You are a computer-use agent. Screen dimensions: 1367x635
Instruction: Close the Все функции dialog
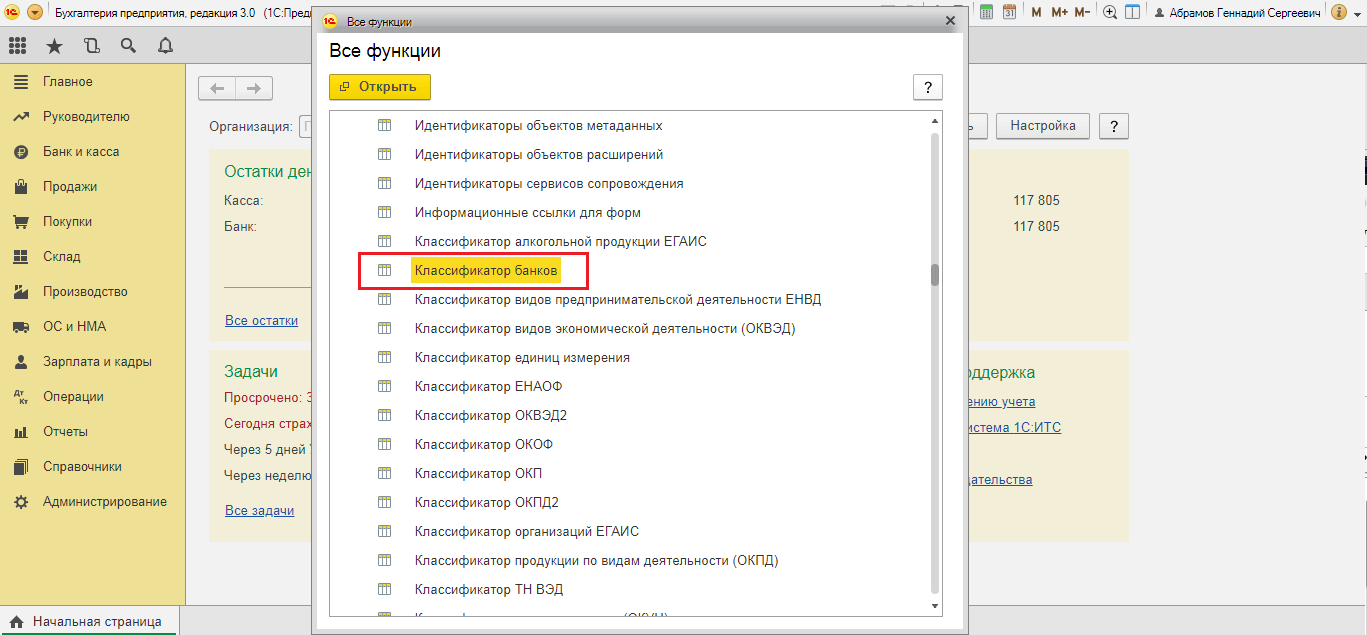[950, 21]
